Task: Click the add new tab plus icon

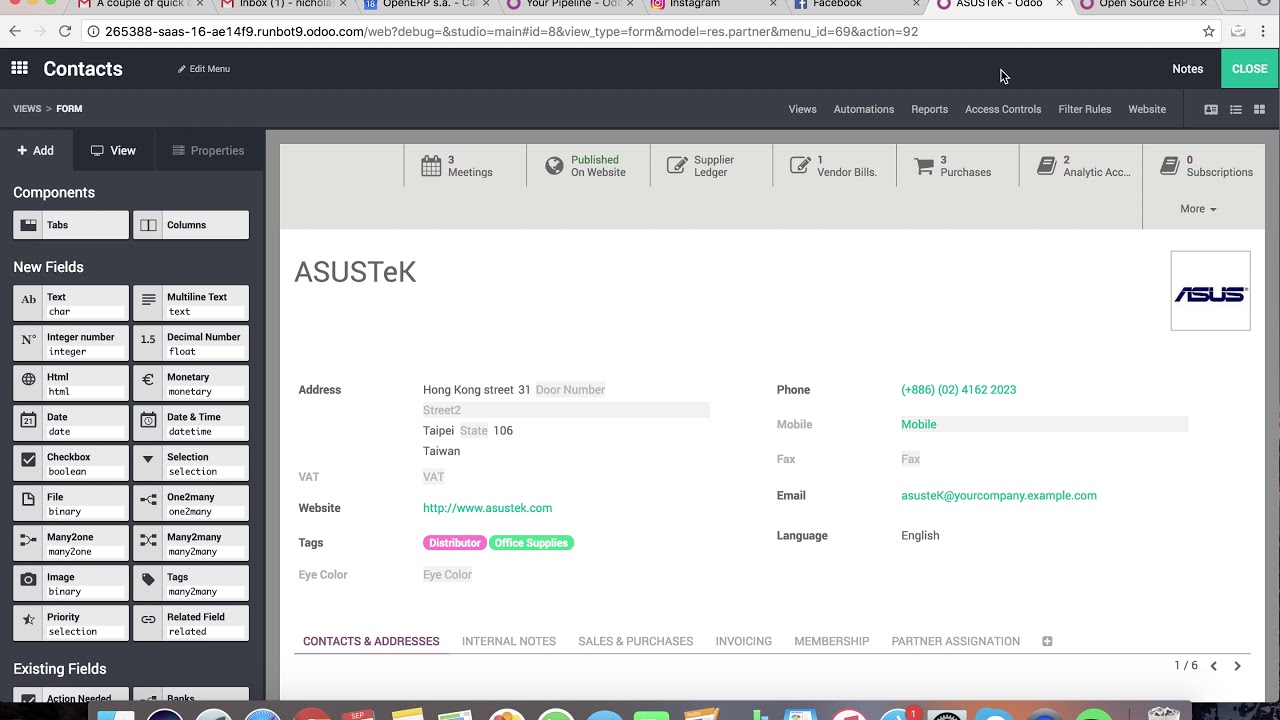Action: [x=1047, y=641]
